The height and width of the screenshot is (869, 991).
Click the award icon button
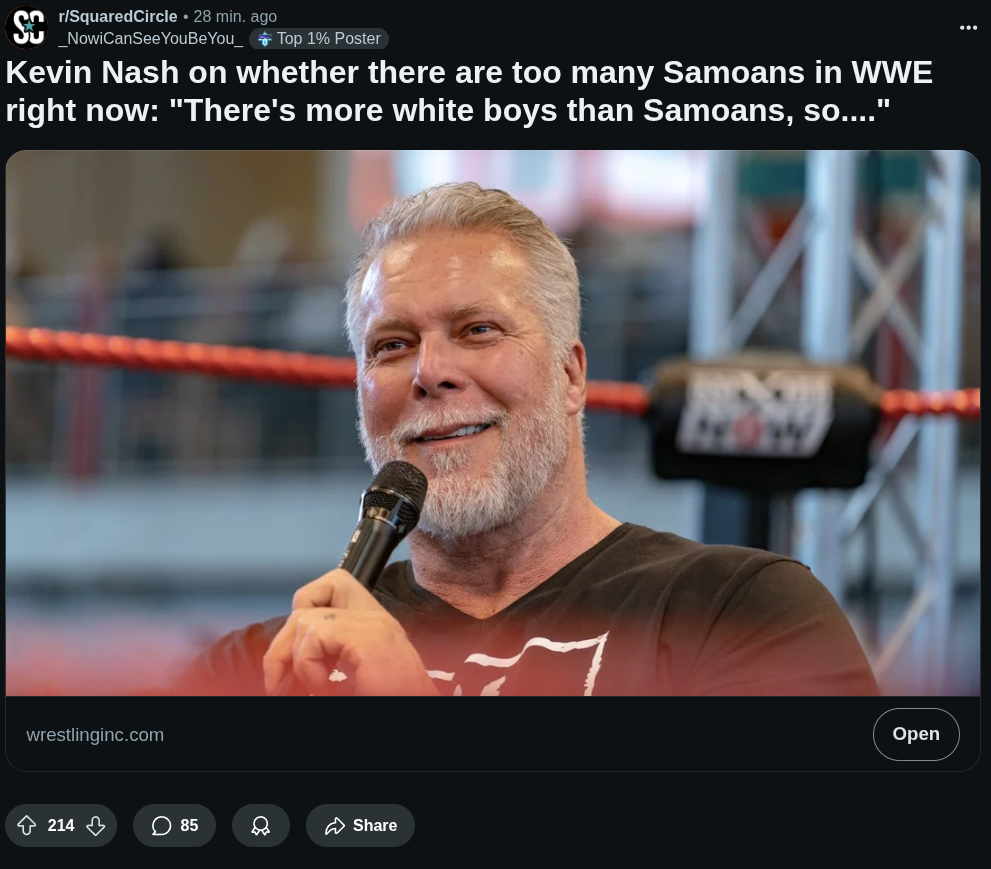pos(261,826)
